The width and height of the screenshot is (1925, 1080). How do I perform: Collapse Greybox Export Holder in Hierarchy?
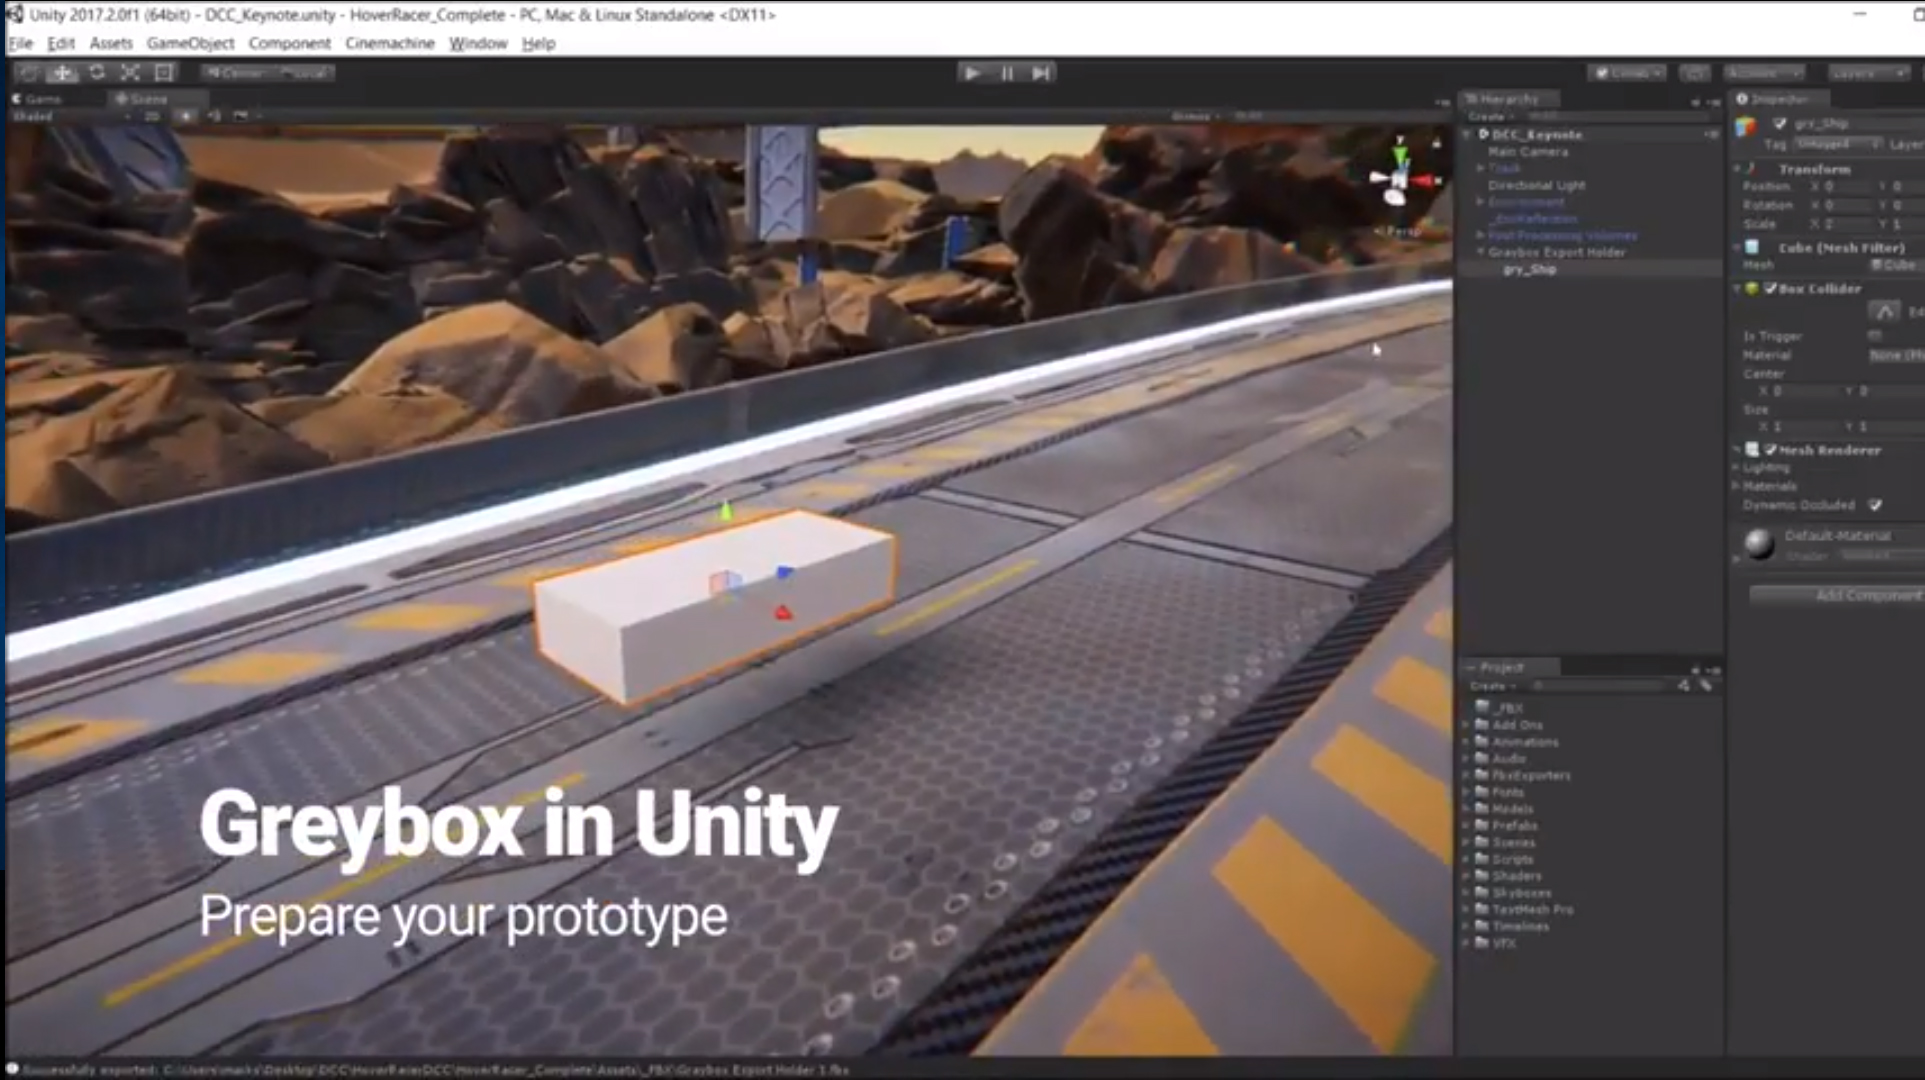click(x=1481, y=253)
